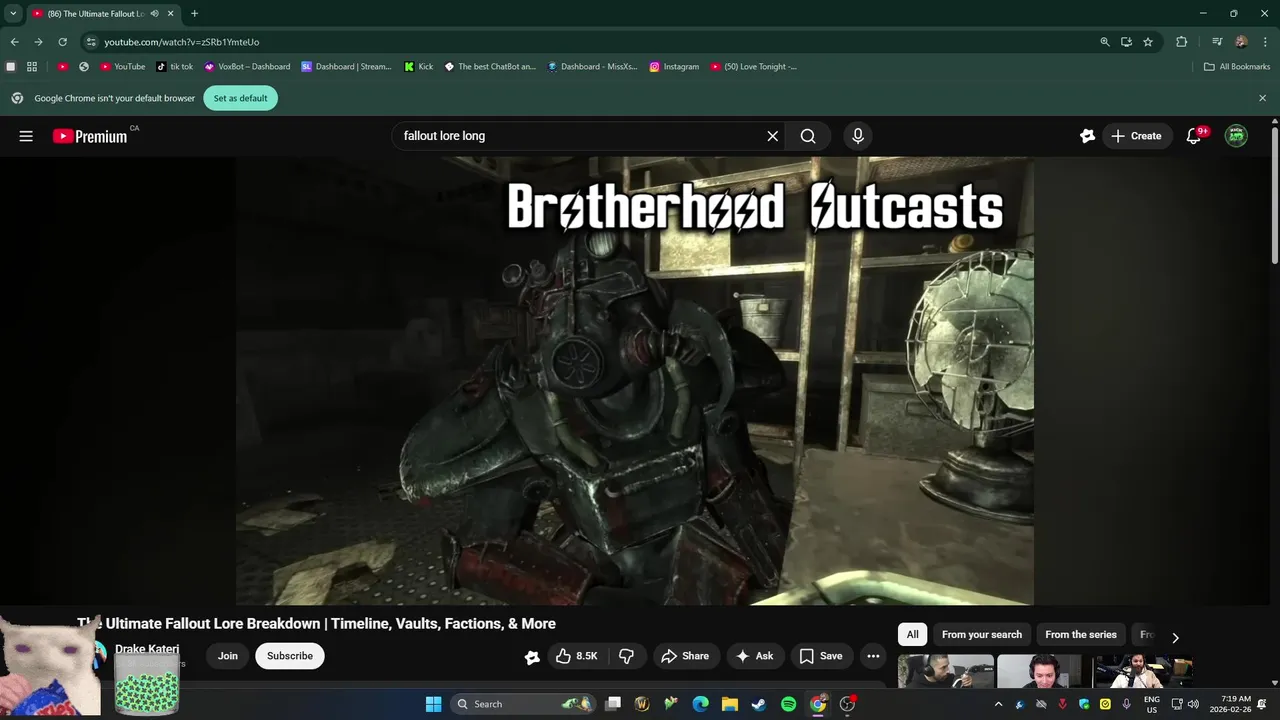Select the 'From the series' chip
The width and height of the screenshot is (1280, 720).
click(1081, 635)
